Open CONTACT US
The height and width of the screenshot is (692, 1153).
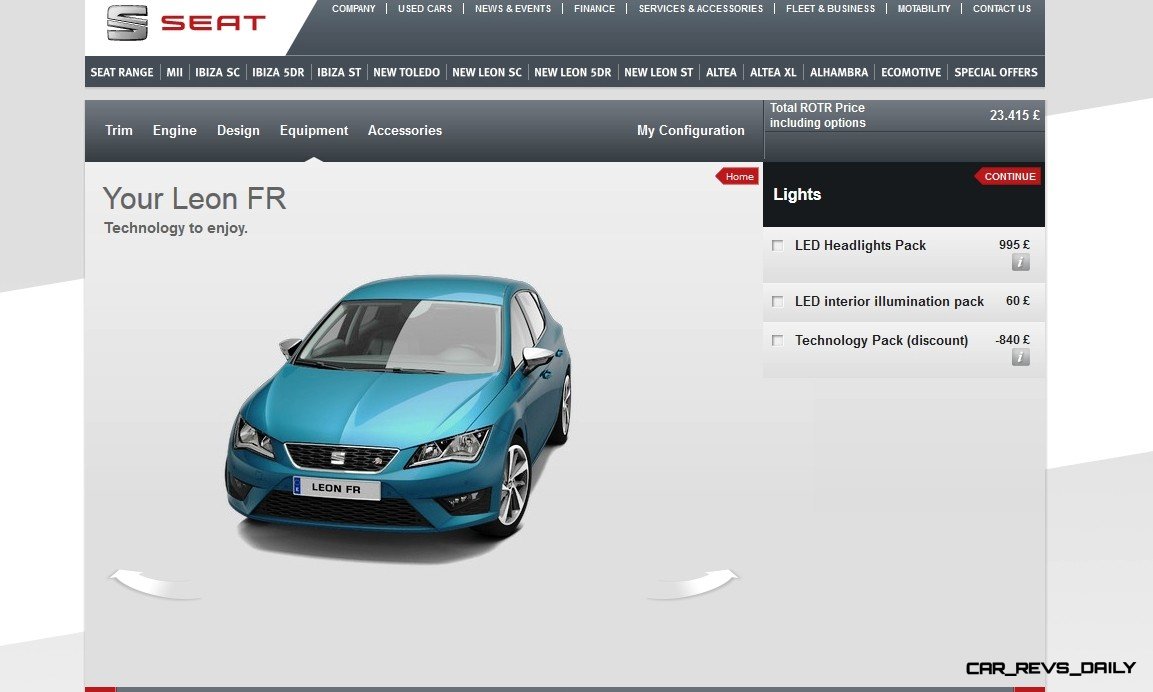1002,9
